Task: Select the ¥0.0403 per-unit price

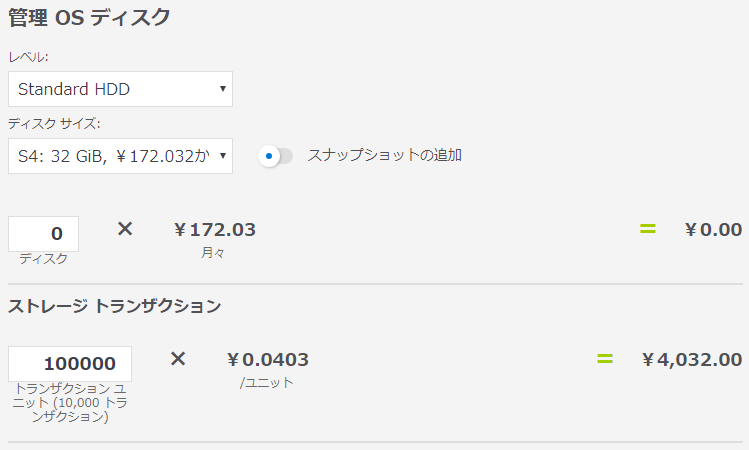Action: coord(267,360)
